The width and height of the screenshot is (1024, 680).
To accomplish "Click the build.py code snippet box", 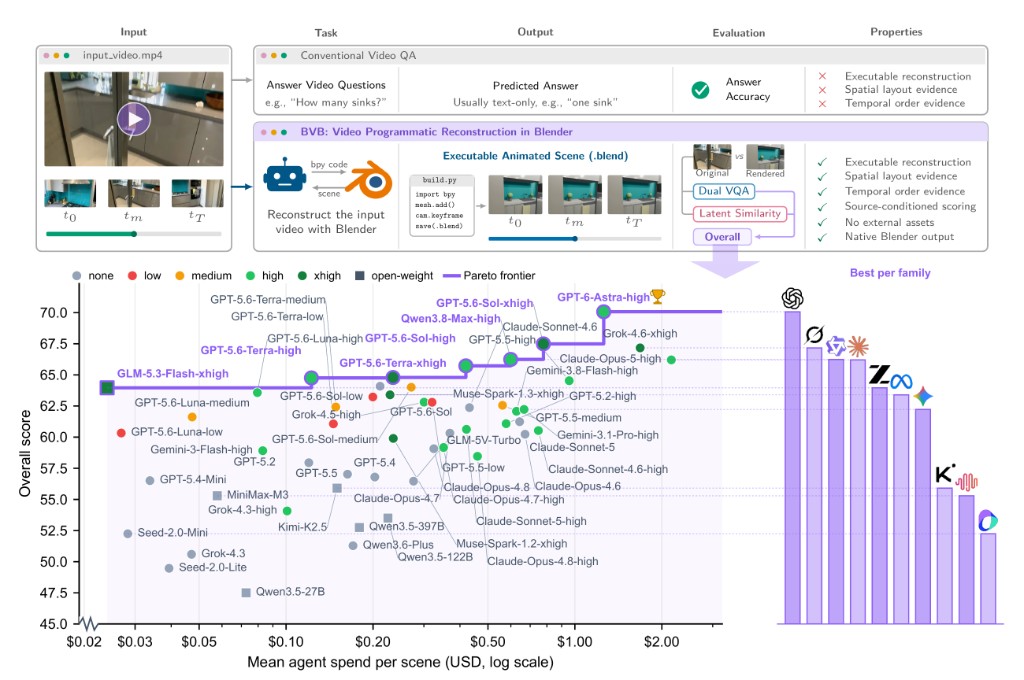I will tap(442, 205).
